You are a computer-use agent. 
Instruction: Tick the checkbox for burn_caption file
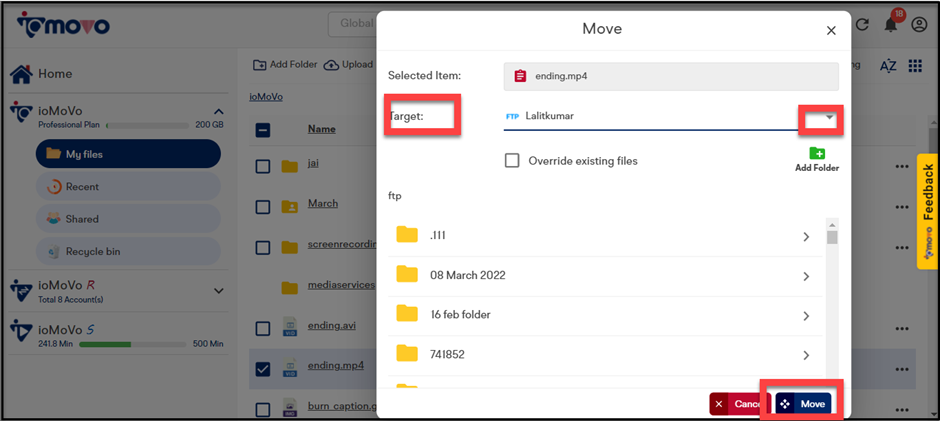(x=263, y=410)
